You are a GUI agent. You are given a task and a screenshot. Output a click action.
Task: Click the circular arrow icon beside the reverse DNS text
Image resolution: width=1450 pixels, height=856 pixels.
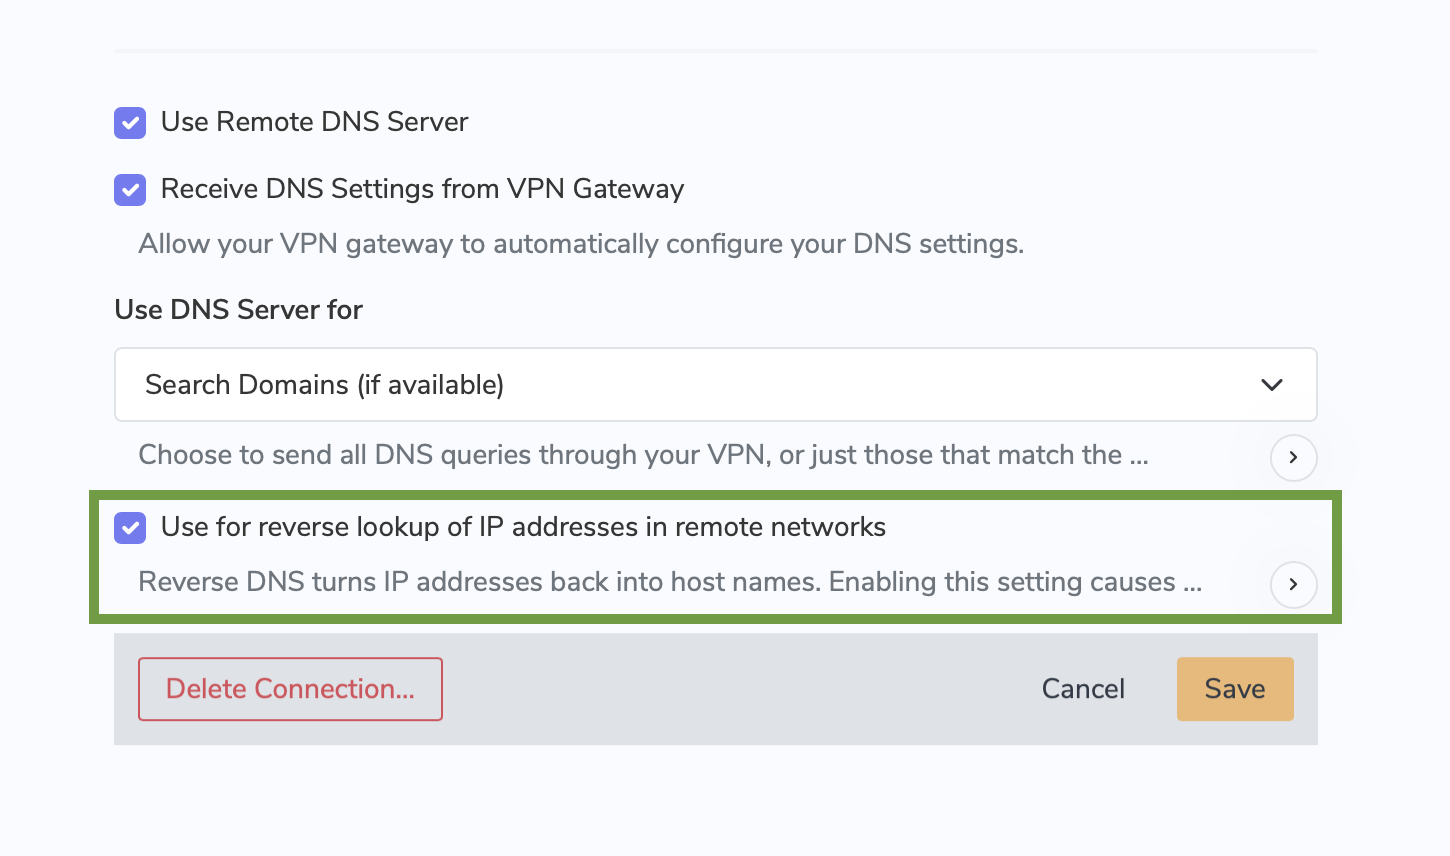(1293, 585)
